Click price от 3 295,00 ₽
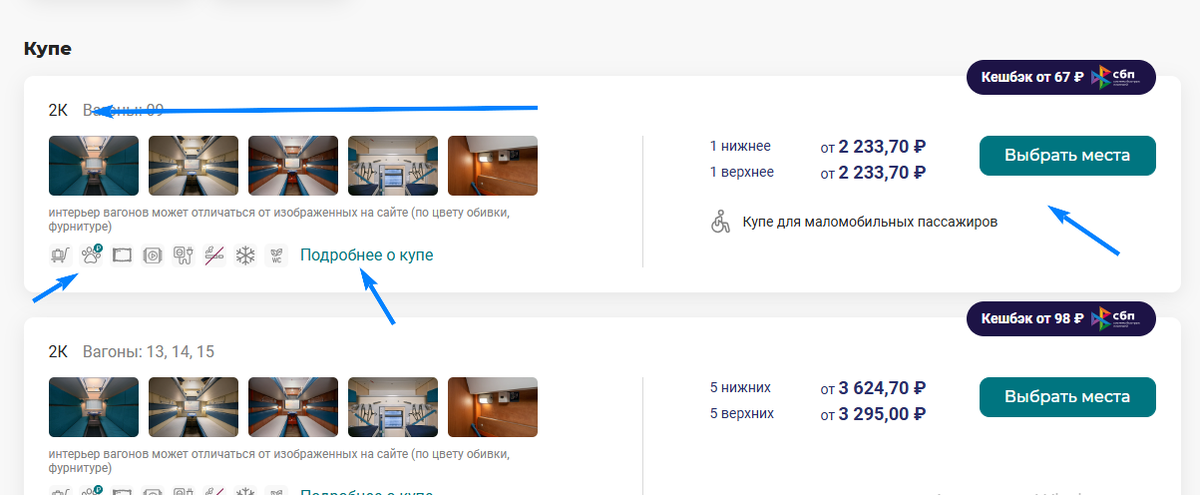The width and height of the screenshot is (1200, 495). [873, 414]
